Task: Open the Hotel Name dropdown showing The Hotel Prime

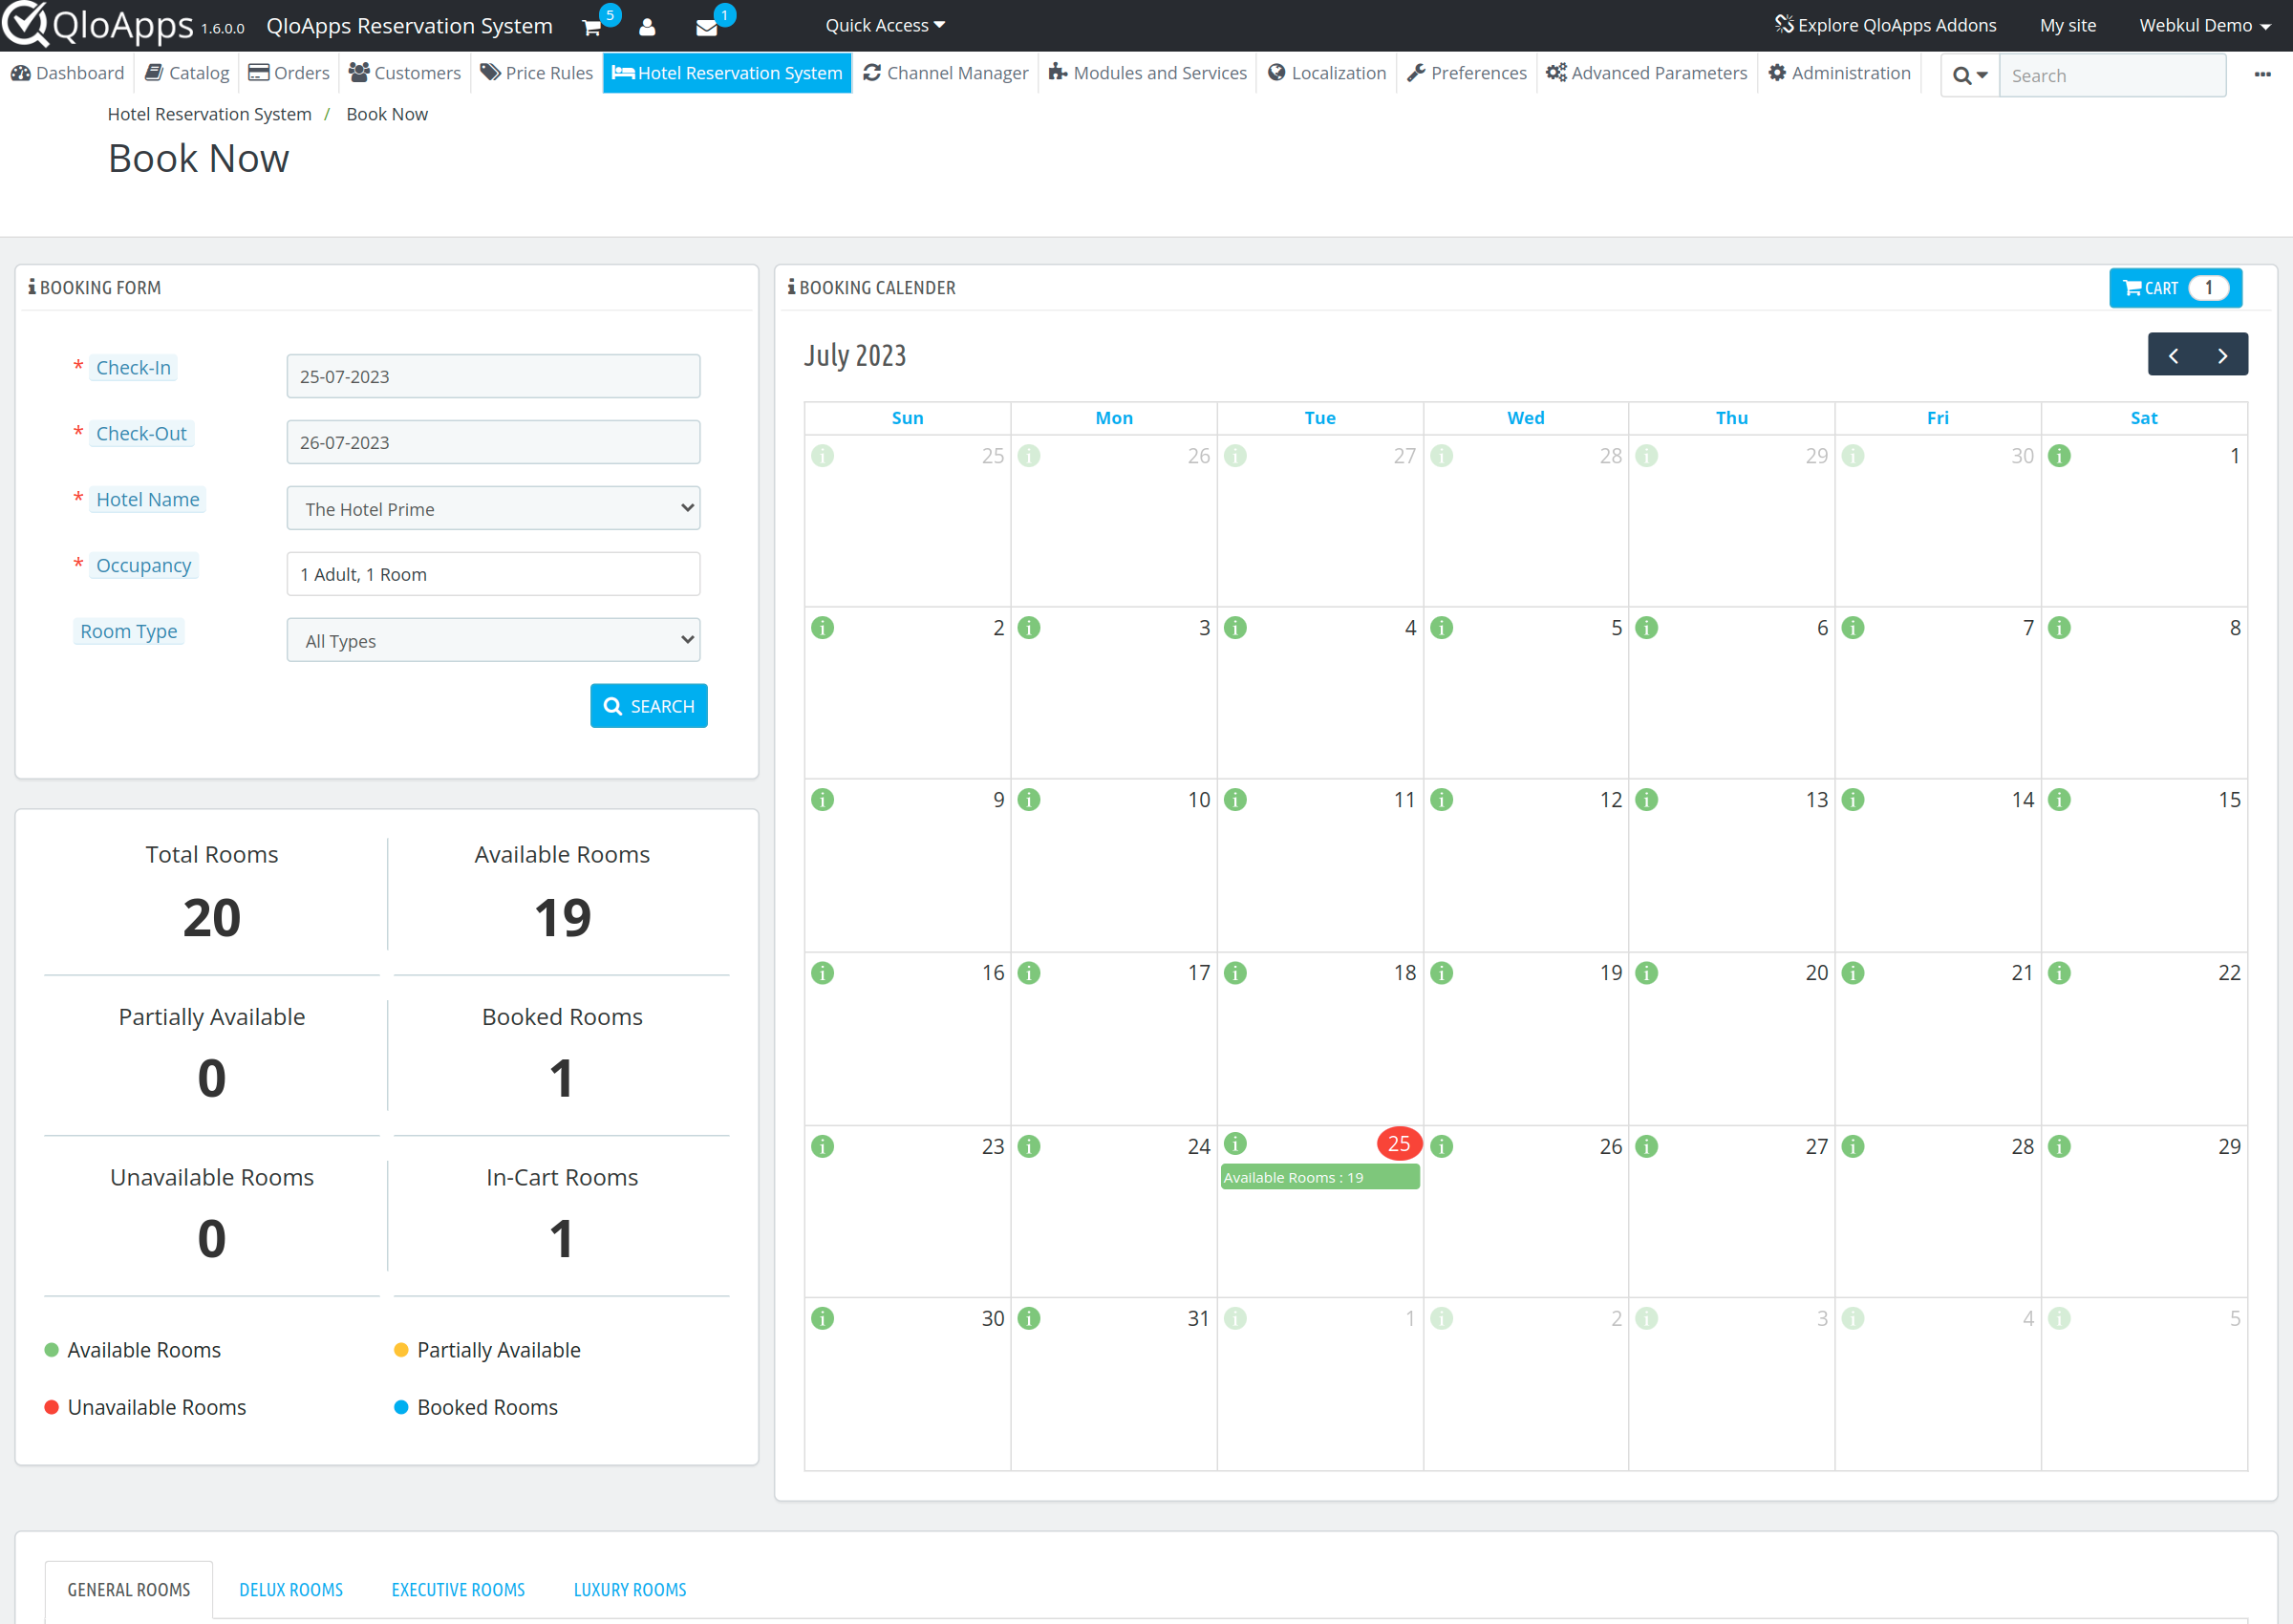Action: coord(492,508)
